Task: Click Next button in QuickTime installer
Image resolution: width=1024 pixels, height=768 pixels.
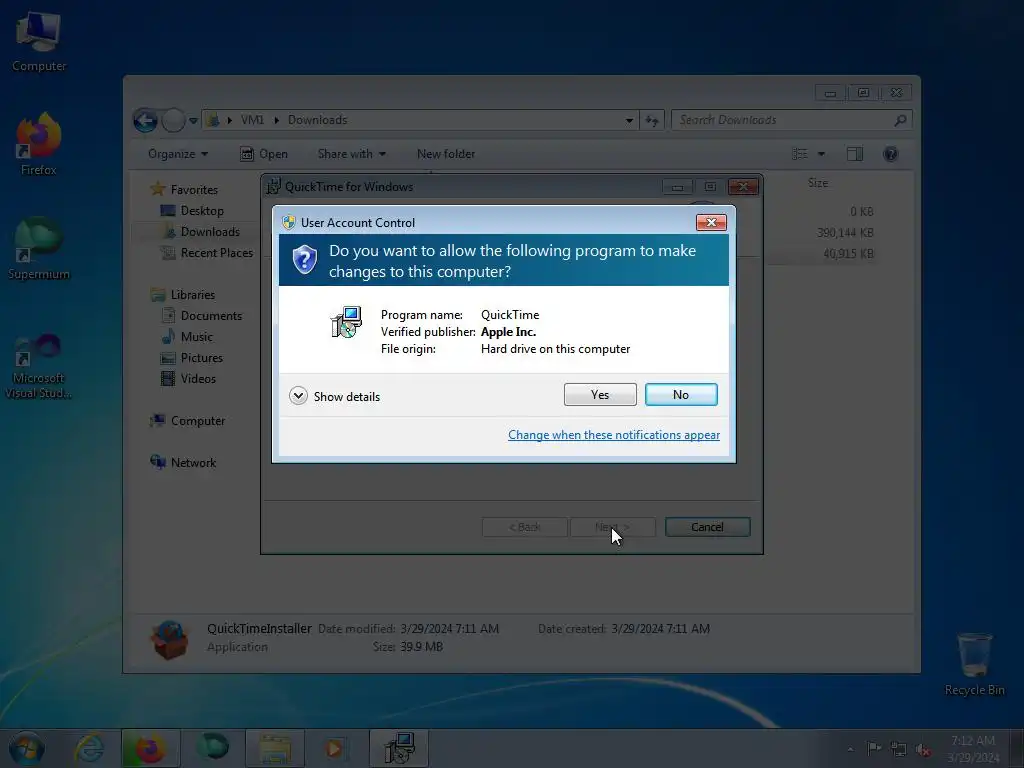Action: click(x=612, y=527)
